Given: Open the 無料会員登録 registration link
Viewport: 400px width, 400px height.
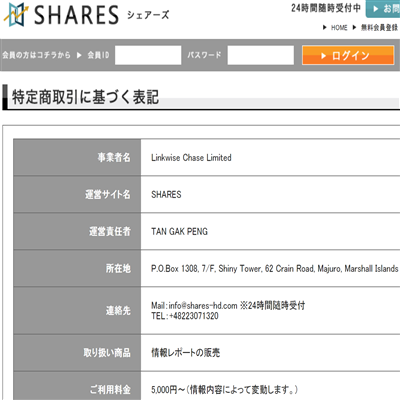Looking at the screenshot, I should pos(380,28).
